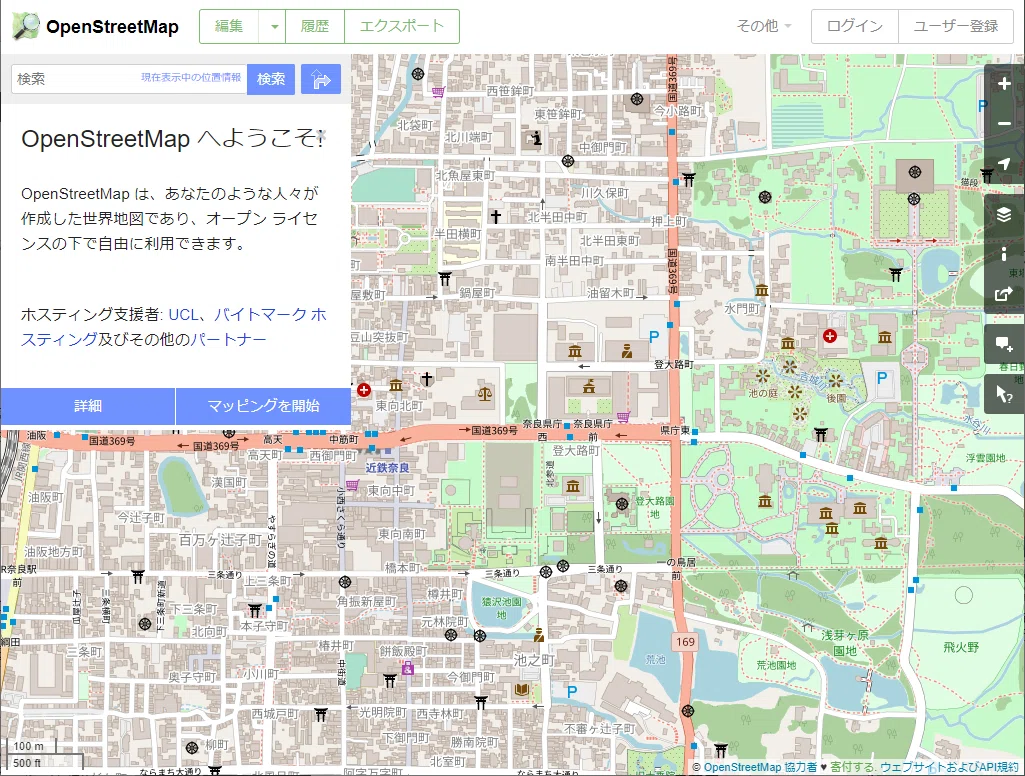Viewport: 1025px width, 776px height.
Task: Click the parking P near 後園
Action: click(881, 377)
